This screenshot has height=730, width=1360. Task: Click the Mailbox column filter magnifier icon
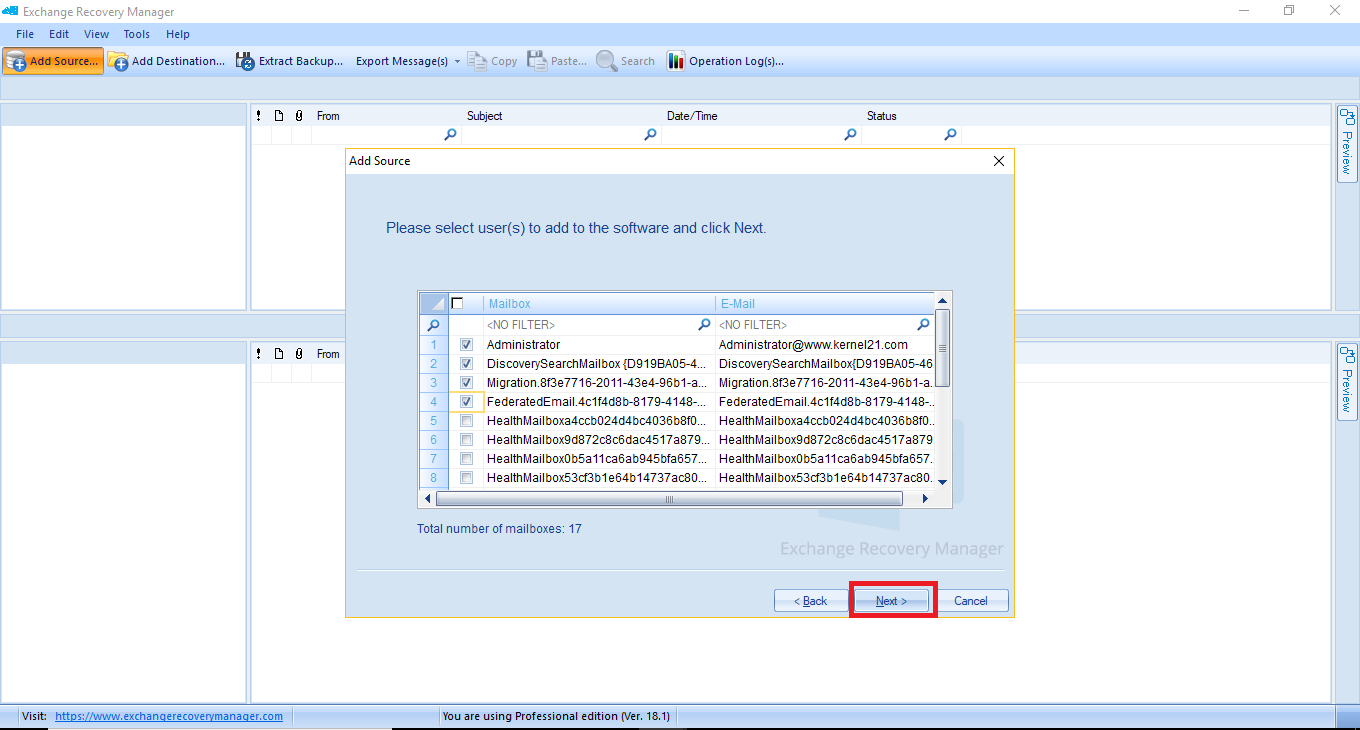[704, 325]
